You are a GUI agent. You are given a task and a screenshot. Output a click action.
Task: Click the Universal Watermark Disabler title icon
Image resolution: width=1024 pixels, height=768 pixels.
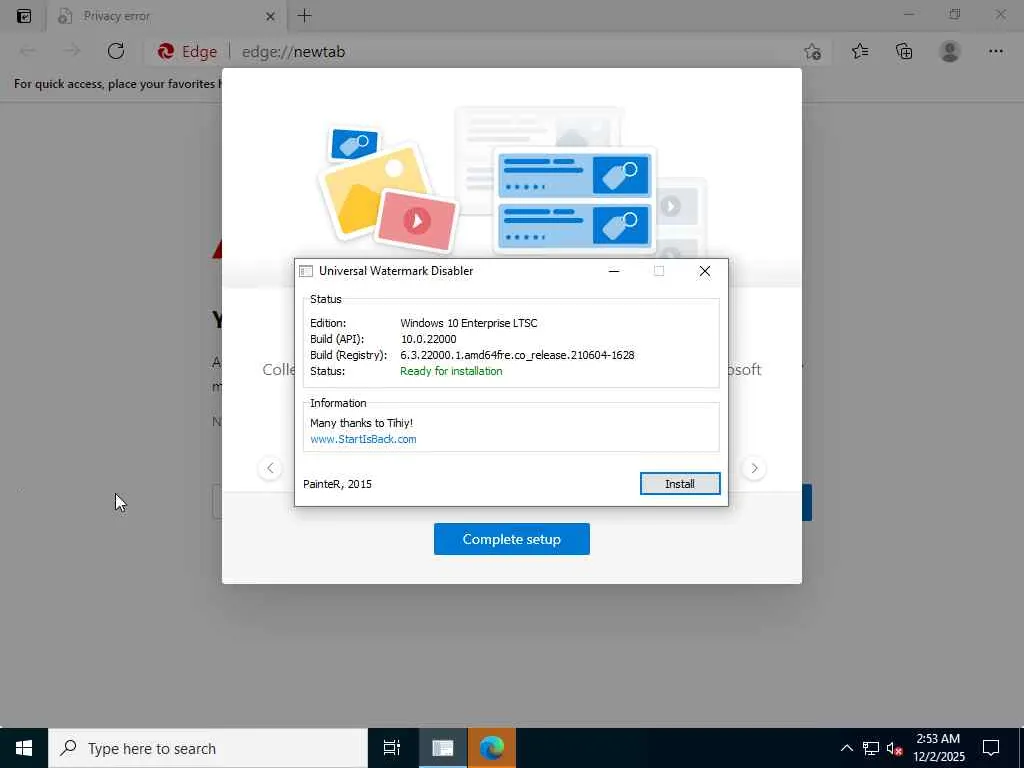[306, 271]
